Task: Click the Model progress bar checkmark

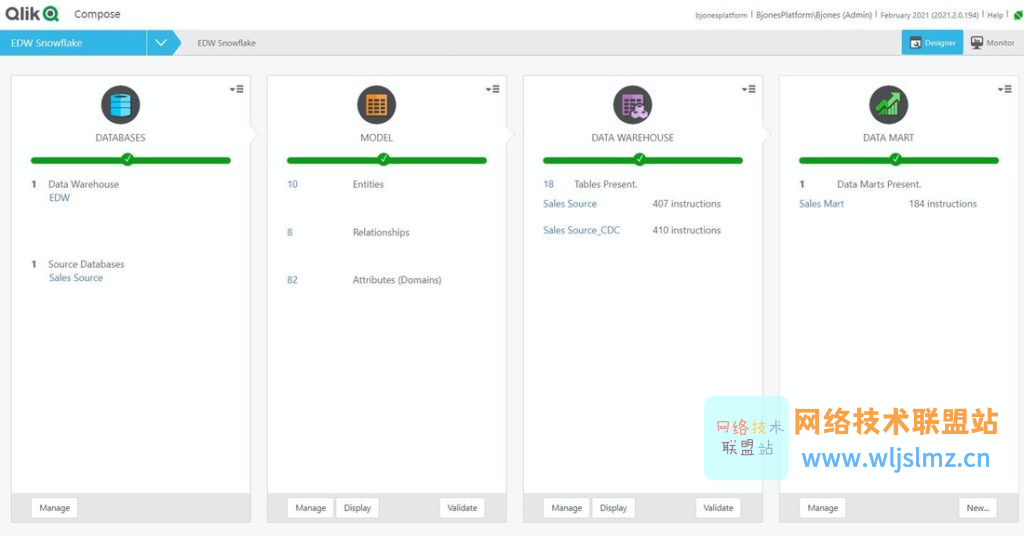Action: click(383, 159)
